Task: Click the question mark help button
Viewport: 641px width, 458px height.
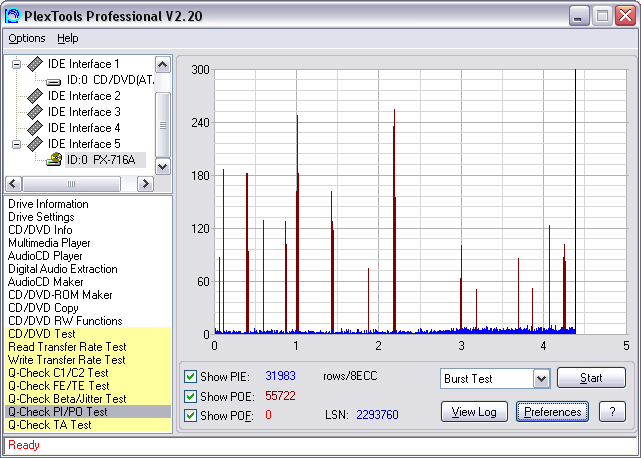Action: coord(612,412)
